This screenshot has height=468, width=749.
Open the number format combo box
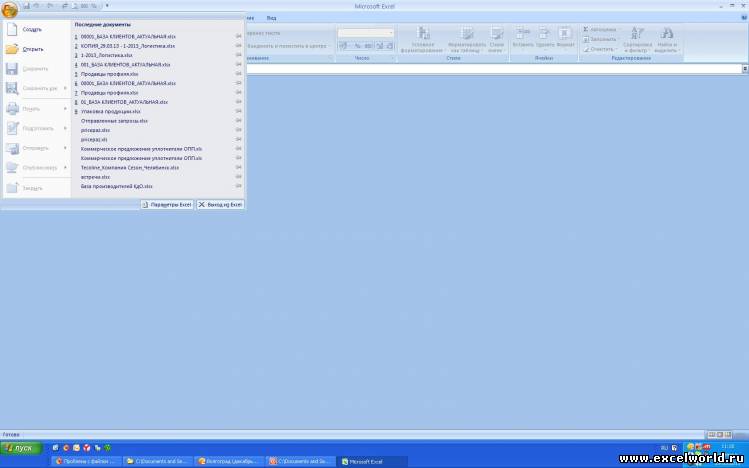(x=365, y=33)
